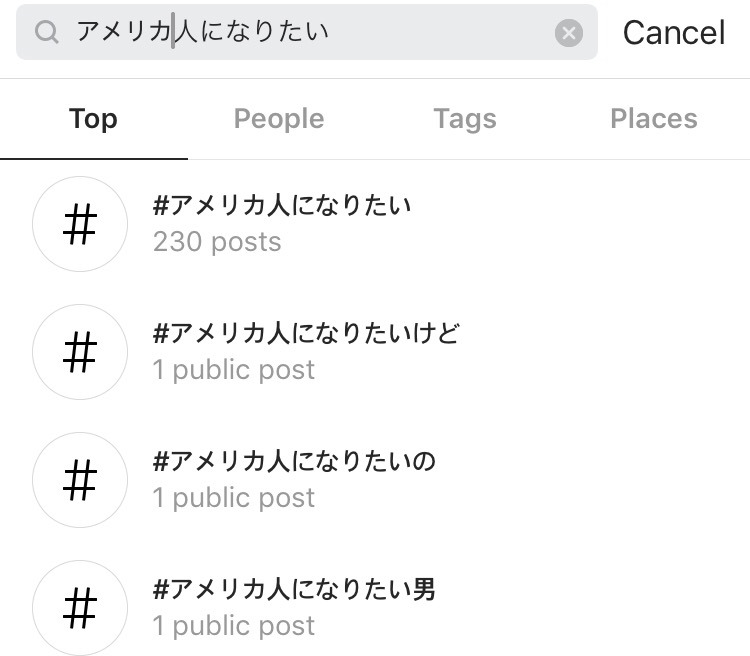Switch to the People tab
Viewport: 750px width, 656px height.
279,119
